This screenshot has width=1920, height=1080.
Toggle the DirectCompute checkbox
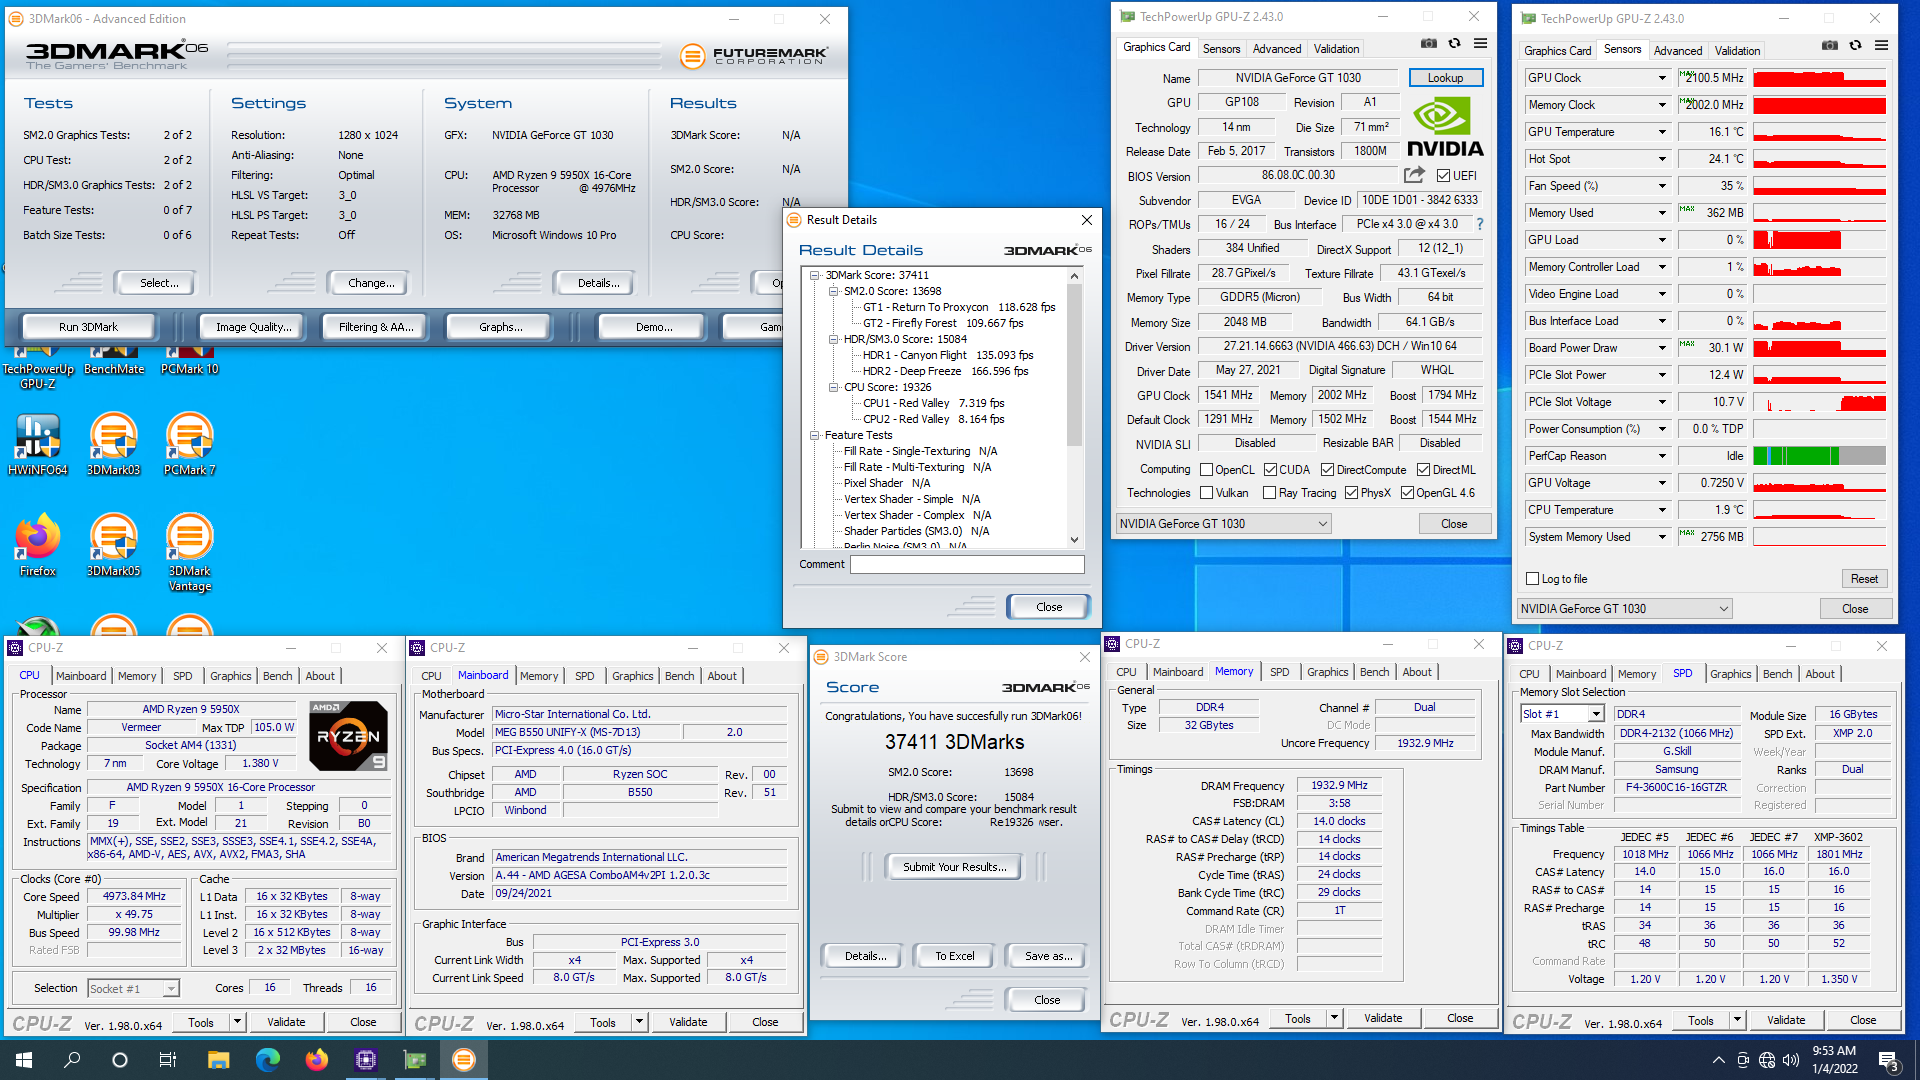[1327, 470]
